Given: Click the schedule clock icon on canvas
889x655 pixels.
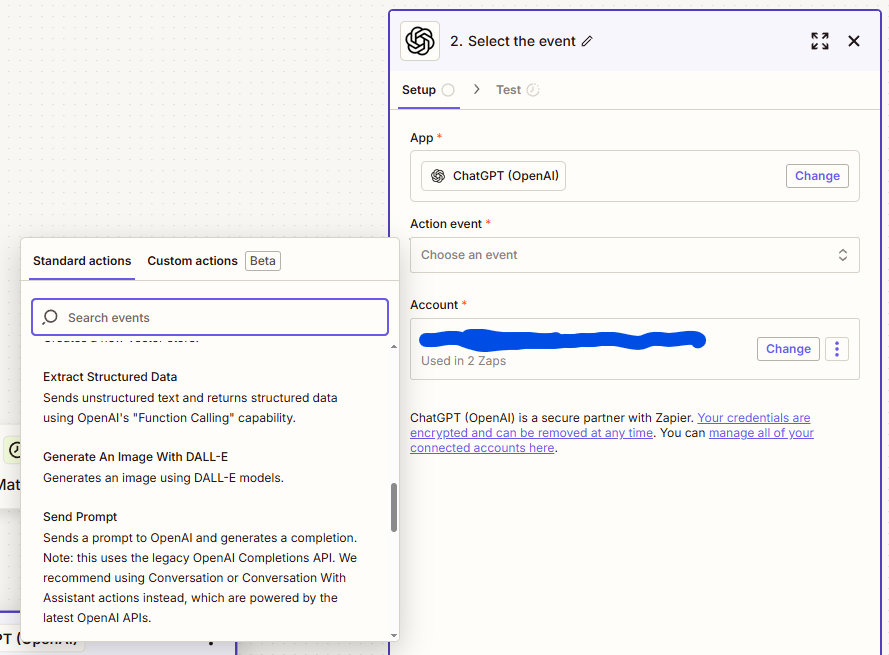Looking at the screenshot, I should coord(15,450).
